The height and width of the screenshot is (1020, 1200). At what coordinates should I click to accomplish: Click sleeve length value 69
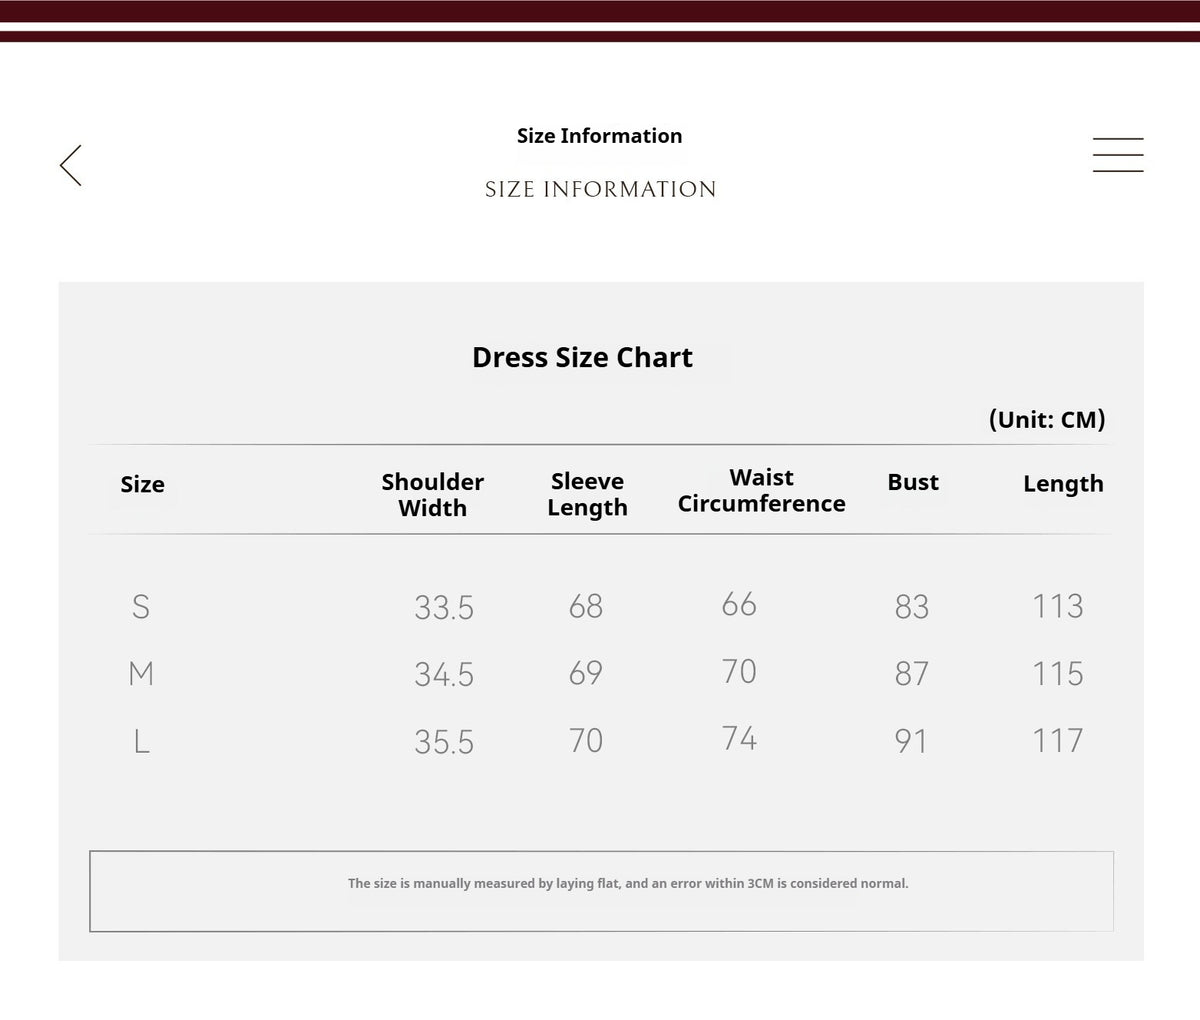586,673
